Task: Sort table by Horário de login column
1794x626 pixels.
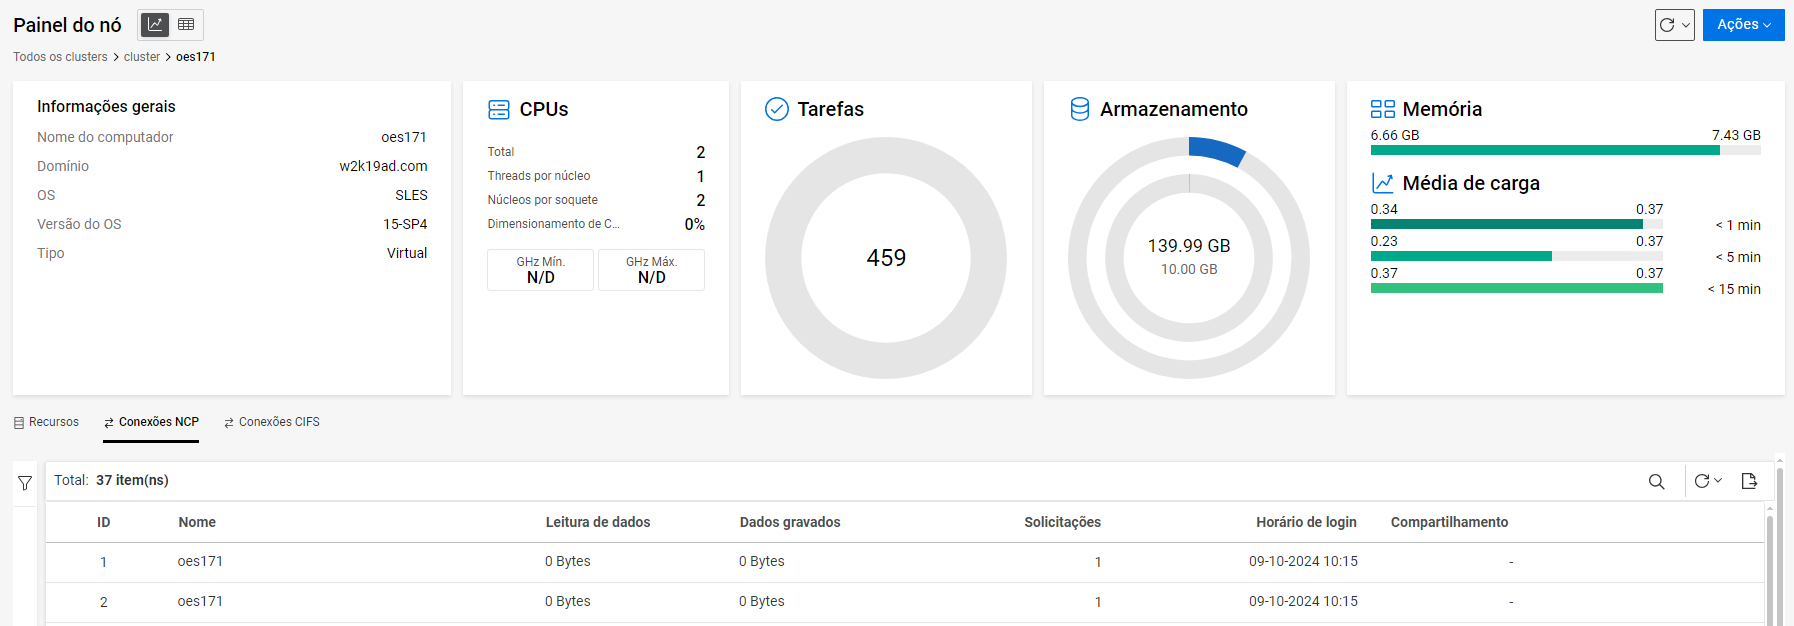Action: pos(1305,522)
